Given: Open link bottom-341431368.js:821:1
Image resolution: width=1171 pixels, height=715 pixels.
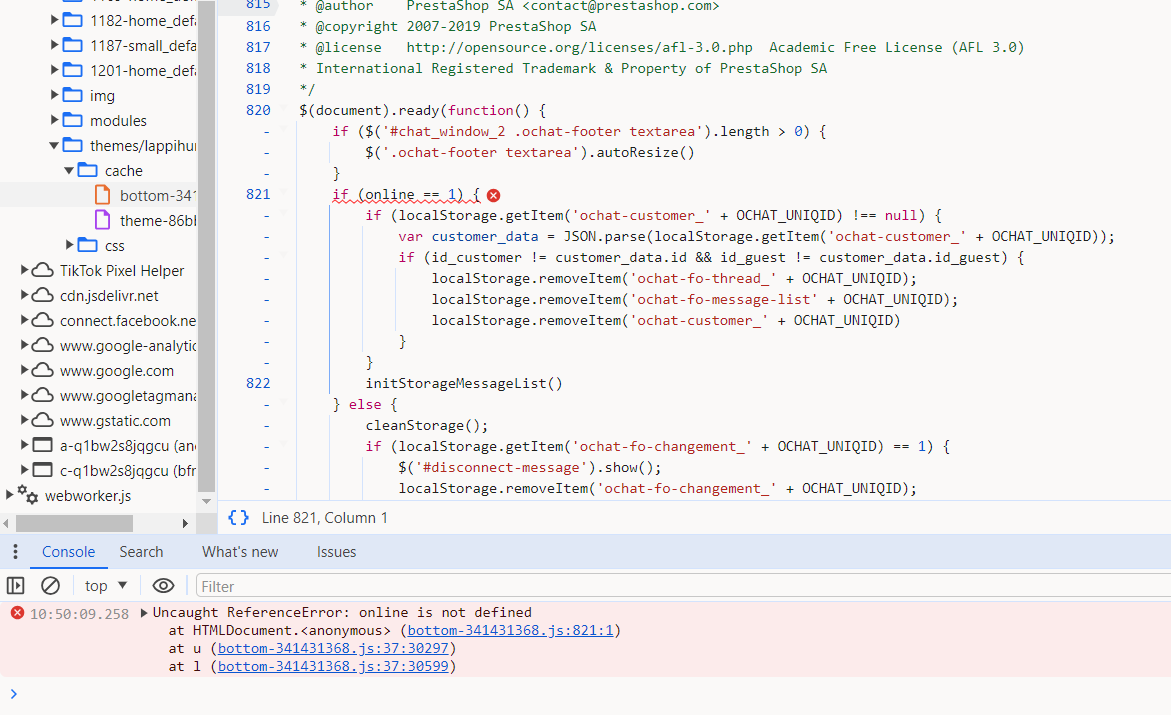Looking at the screenshot, I should pyautogui.click(x=510, y=631).
